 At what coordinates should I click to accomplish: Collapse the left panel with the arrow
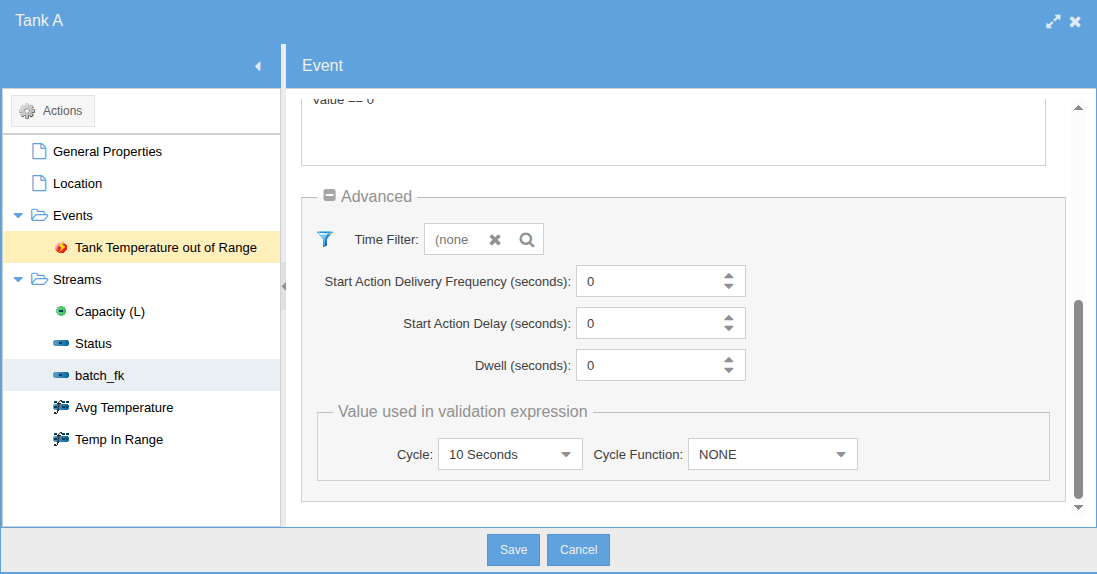click(257, 66)
